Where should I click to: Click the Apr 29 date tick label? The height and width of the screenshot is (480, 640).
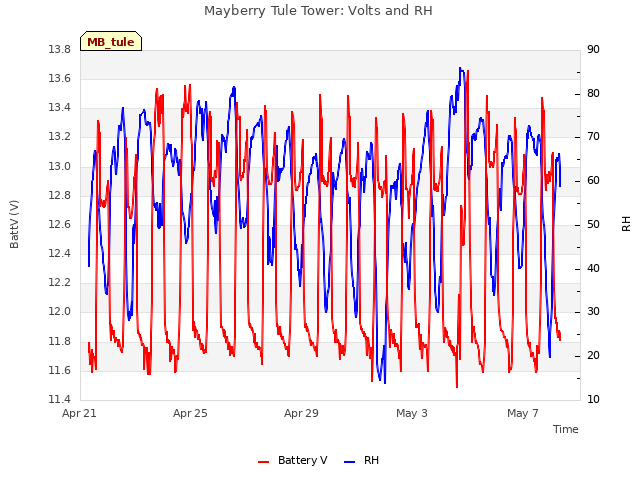301,413
